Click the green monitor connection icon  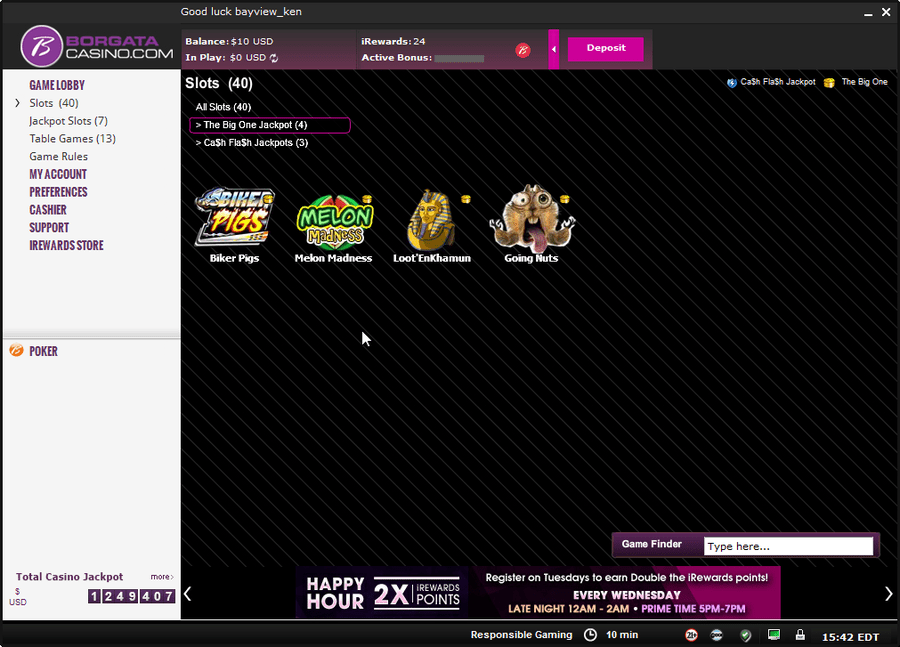pyautogui.click(x=774, y=634)
